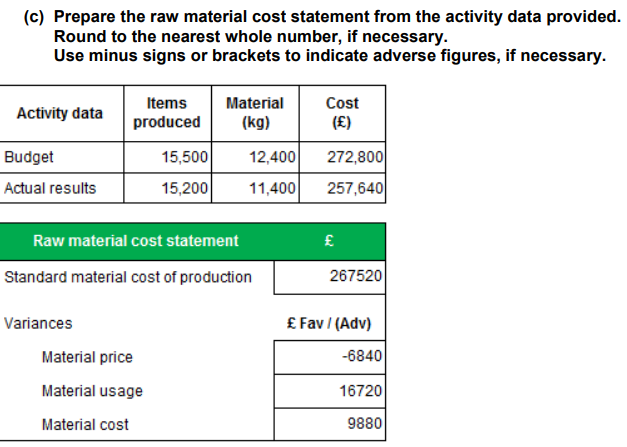
Task: Select the Items produced column header
Action: pyautogui.click(x=167, y=113)
